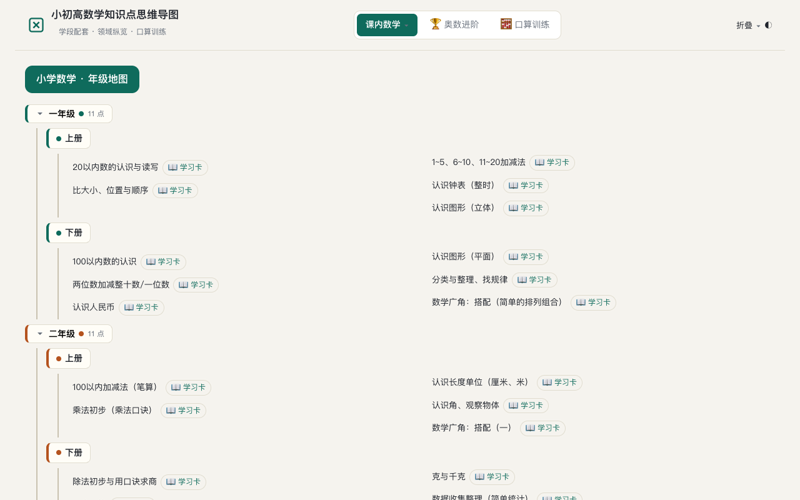800x500 pixels.
Task: Click the text 两位数加减整十数/一位数
Action: point(121,285)
